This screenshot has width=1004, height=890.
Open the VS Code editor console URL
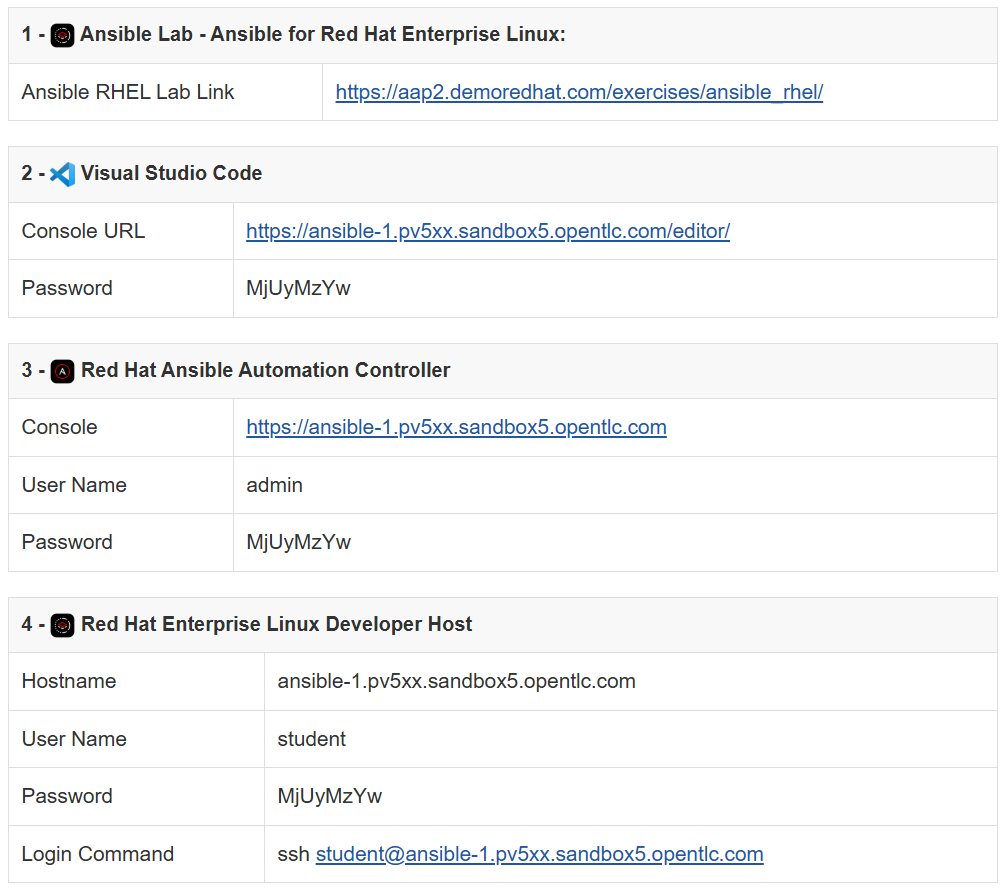pyautogui.click(x=488, y=231)
